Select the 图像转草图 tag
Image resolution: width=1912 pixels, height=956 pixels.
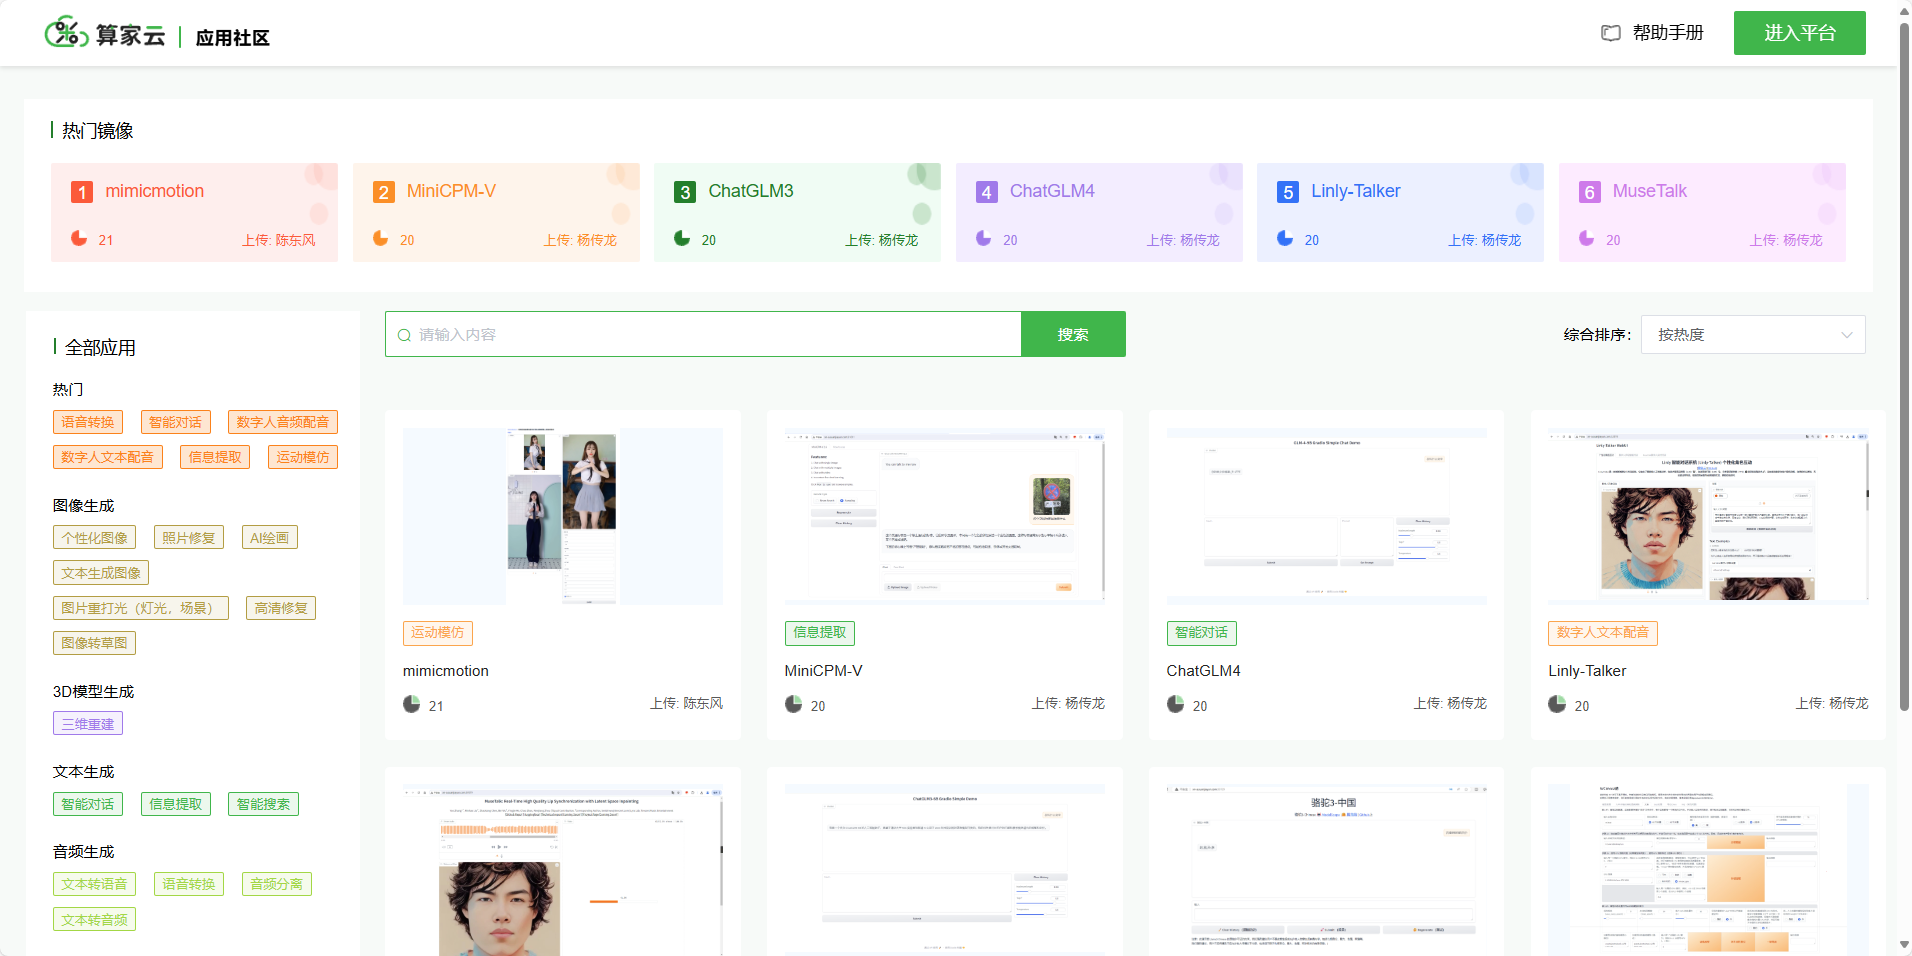(x=95, y=643)
